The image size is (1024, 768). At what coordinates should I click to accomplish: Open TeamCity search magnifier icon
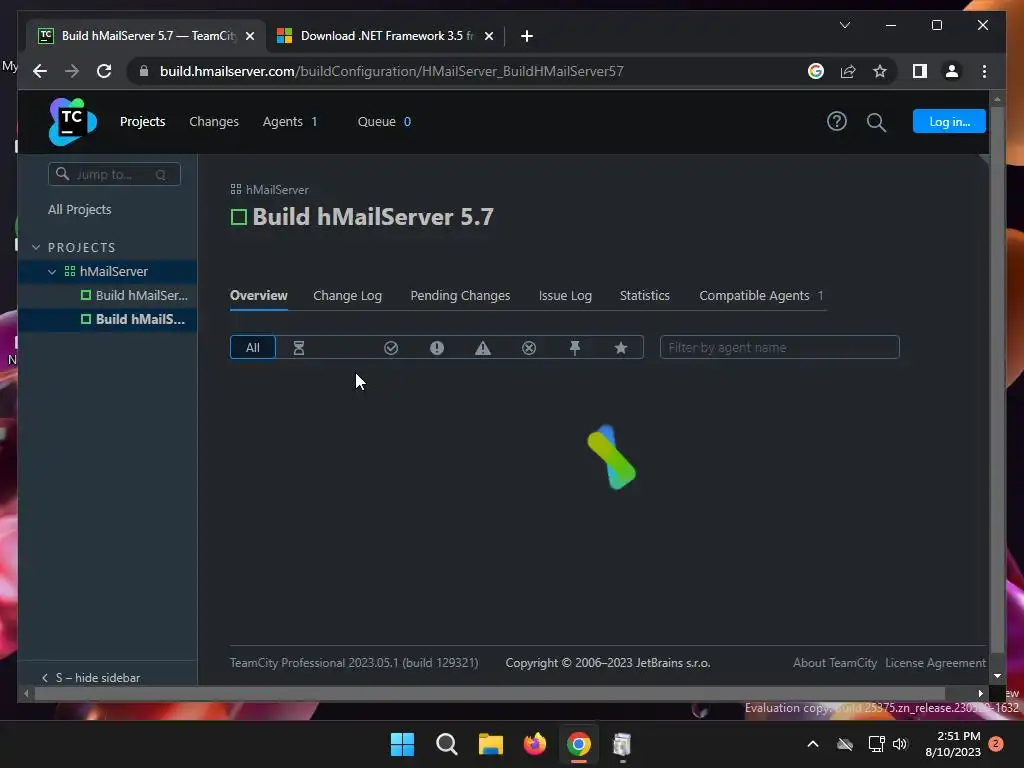click(x=876, y=122)
